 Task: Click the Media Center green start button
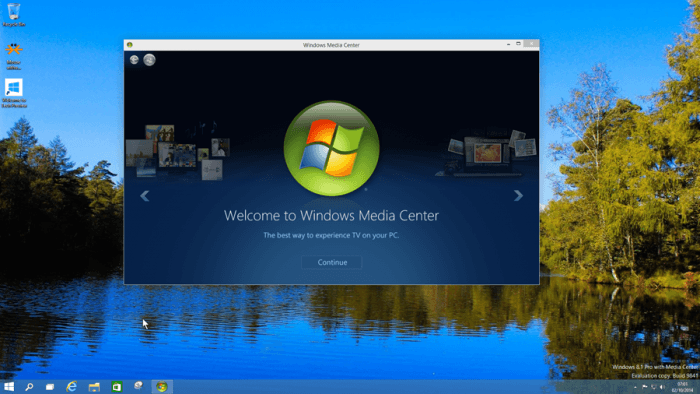point(150,59)
